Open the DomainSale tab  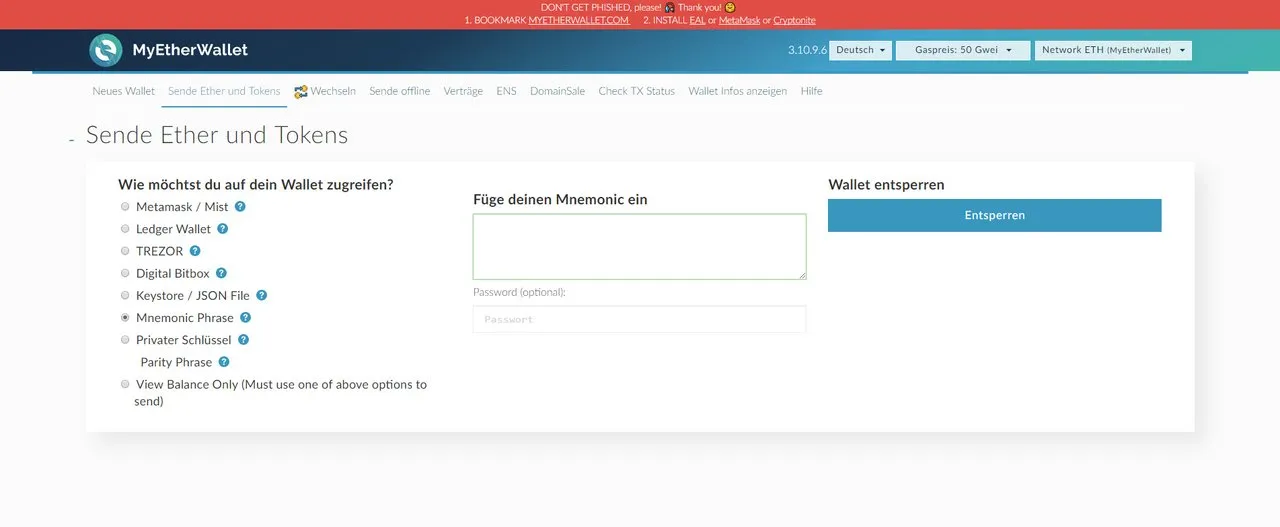(x=557, y=91)
